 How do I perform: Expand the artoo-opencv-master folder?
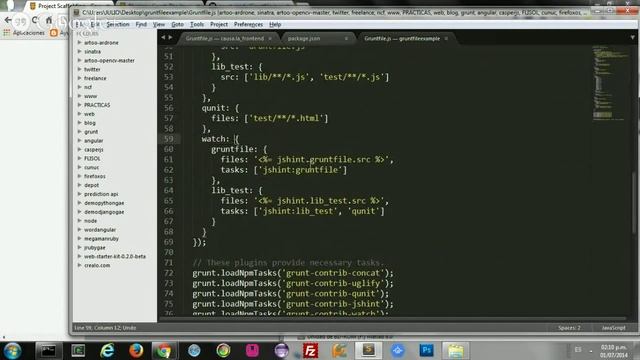coord(80,60)
